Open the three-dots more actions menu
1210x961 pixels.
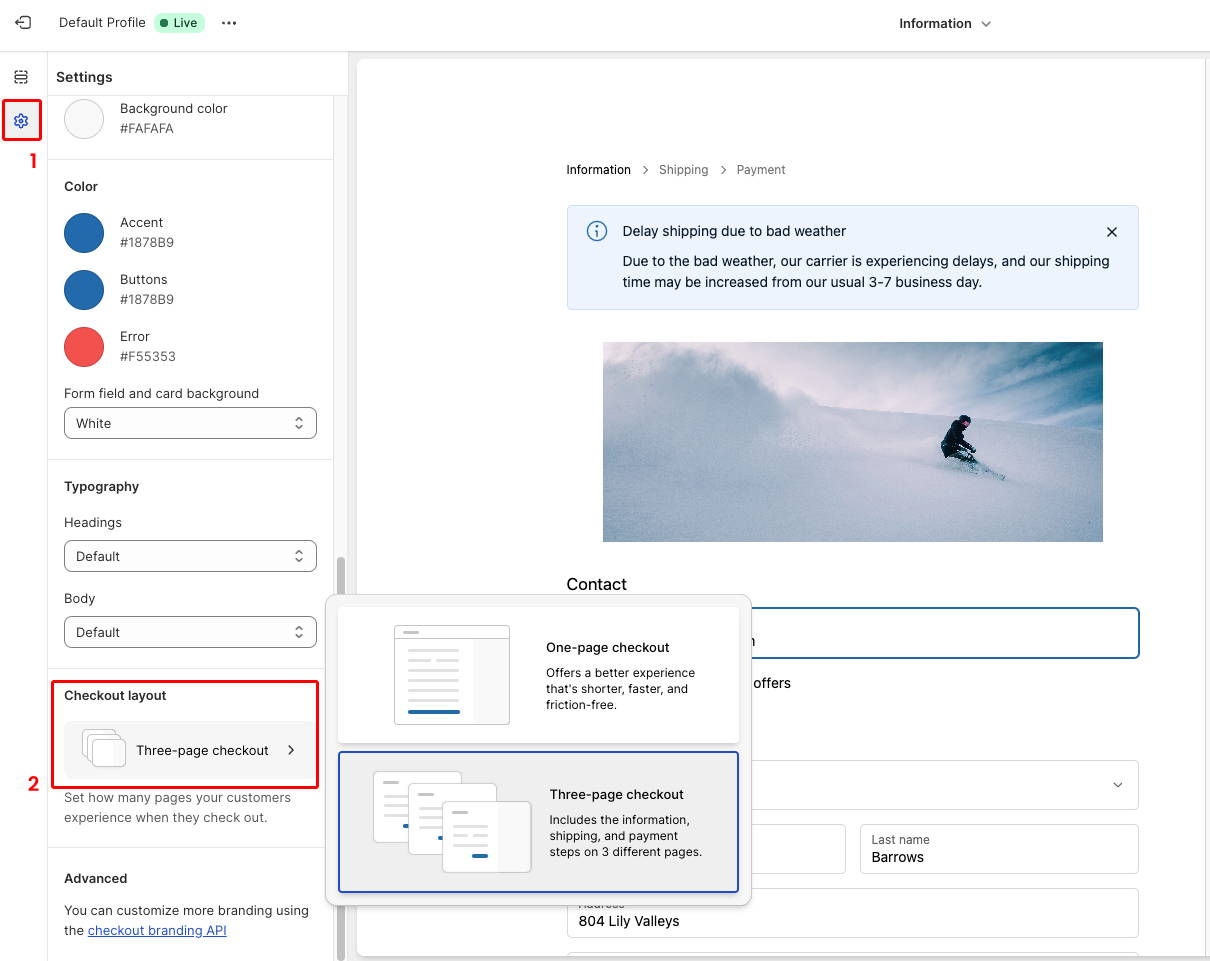[229, 23]
